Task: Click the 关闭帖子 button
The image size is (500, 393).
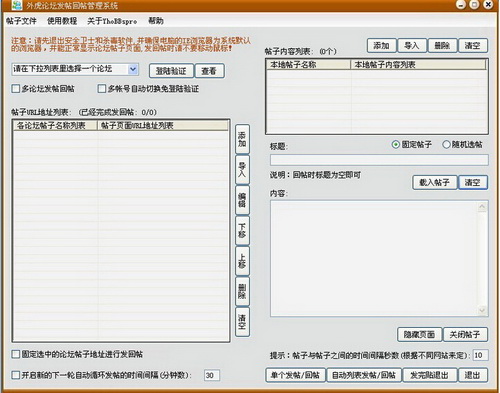Action: click(x=465, y=335)
